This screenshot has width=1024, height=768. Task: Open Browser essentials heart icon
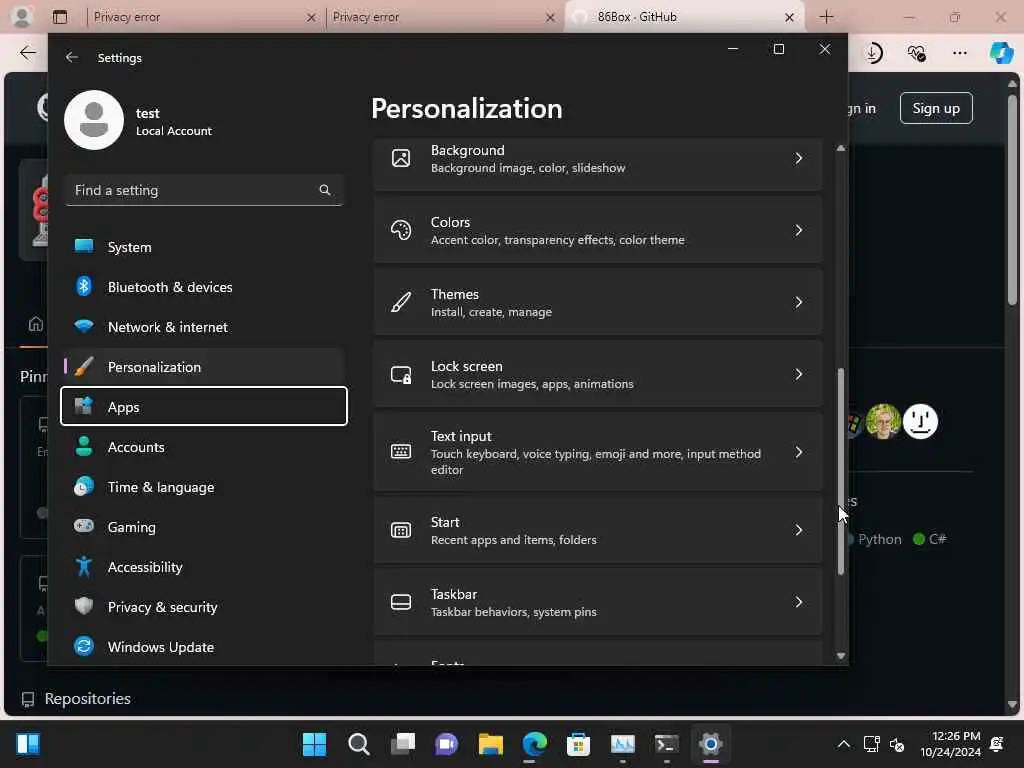916,53
